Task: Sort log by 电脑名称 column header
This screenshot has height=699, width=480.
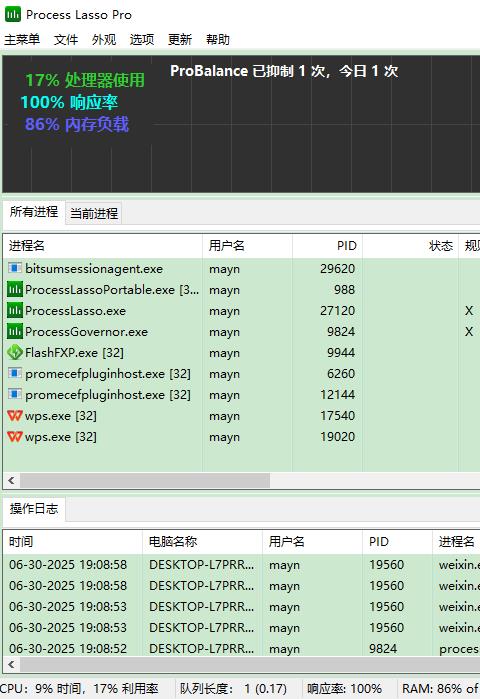Action: coord(202,542)
